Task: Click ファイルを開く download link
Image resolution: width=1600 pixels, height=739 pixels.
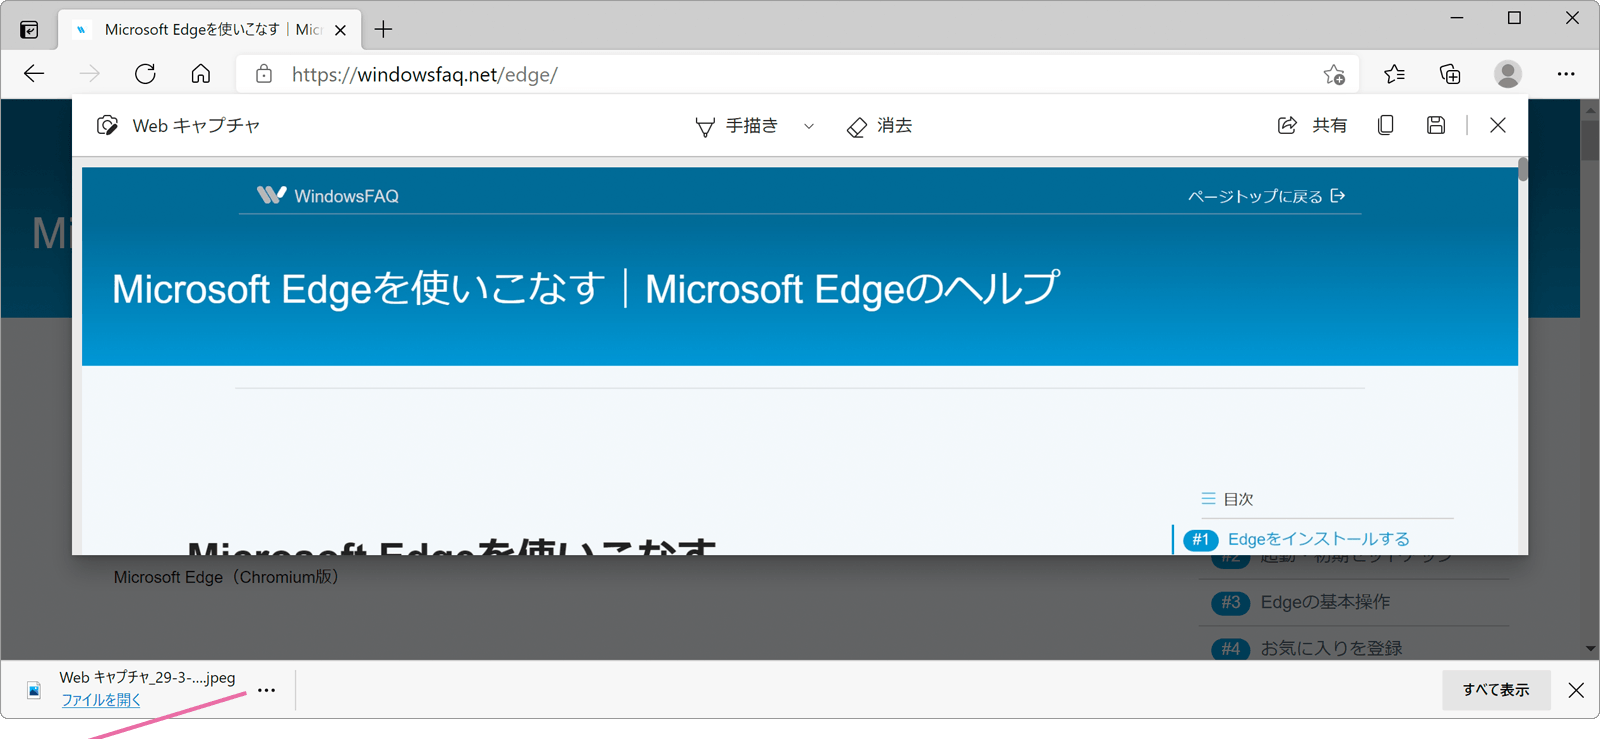Action: coord(101,700)
